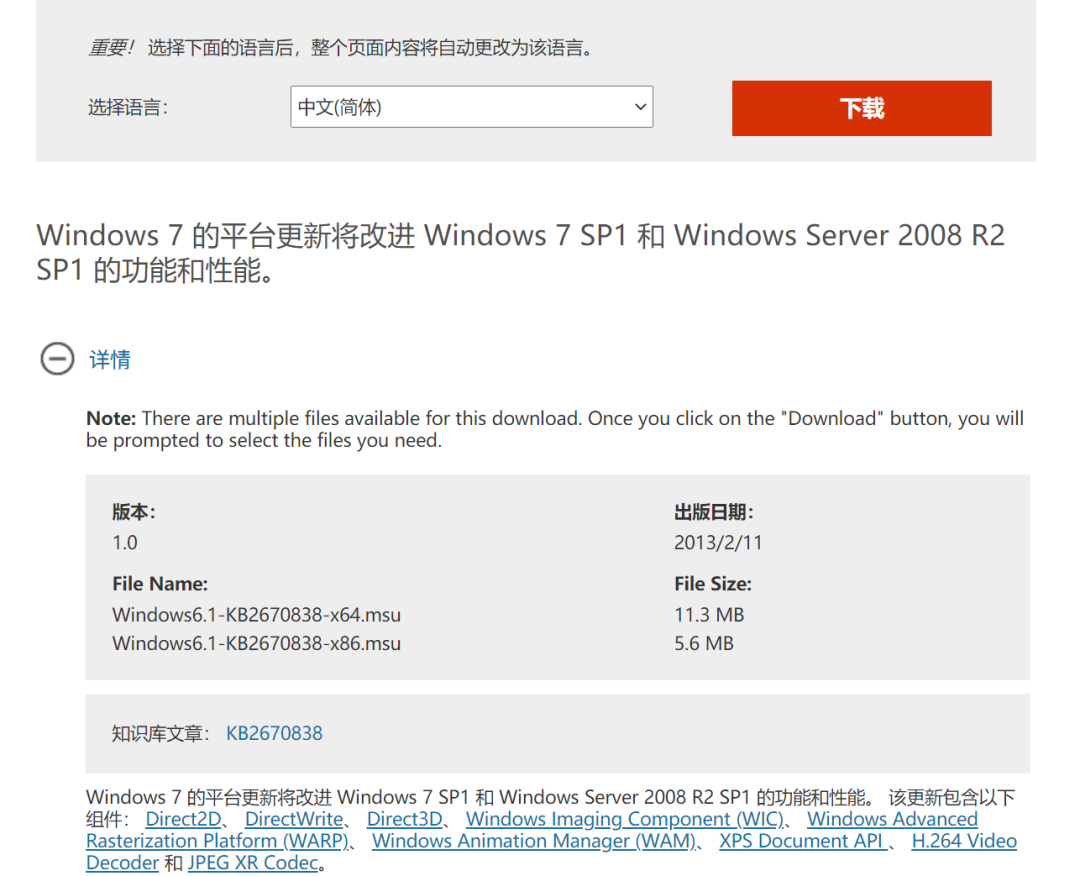Collapse the 详情 details section minus icon
Viewport: 1080px width, 876px height.
click(x=57, y=359)
